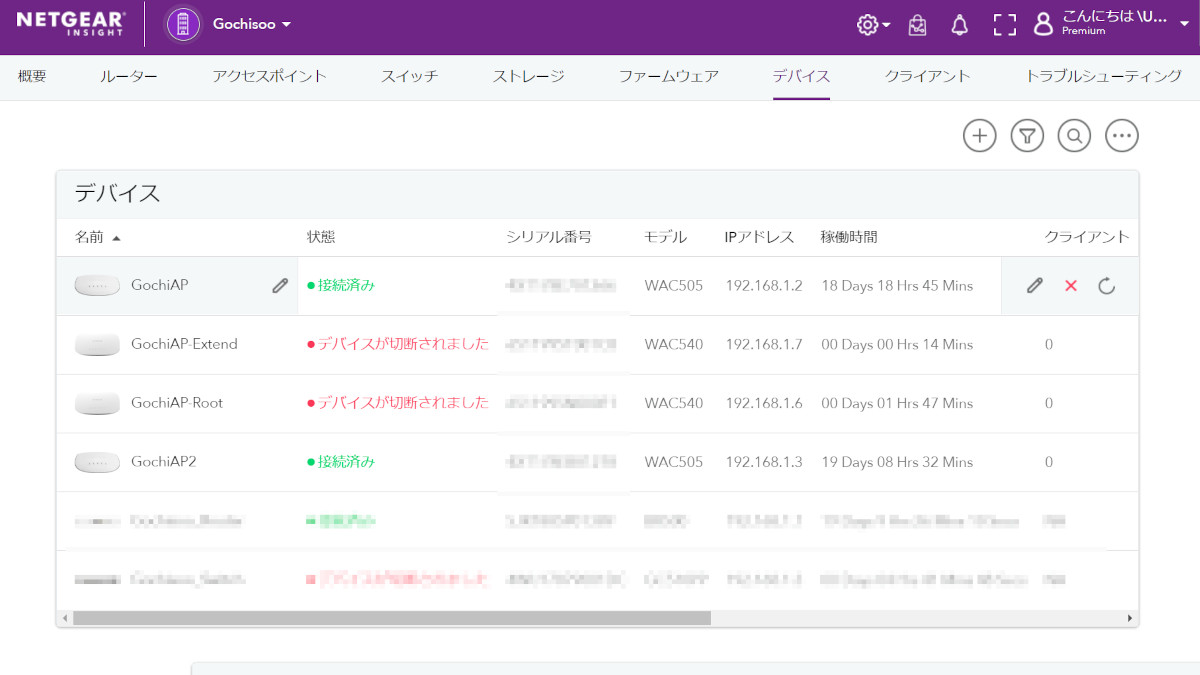
Task: Click the notification bell icon
Action: 959,25
